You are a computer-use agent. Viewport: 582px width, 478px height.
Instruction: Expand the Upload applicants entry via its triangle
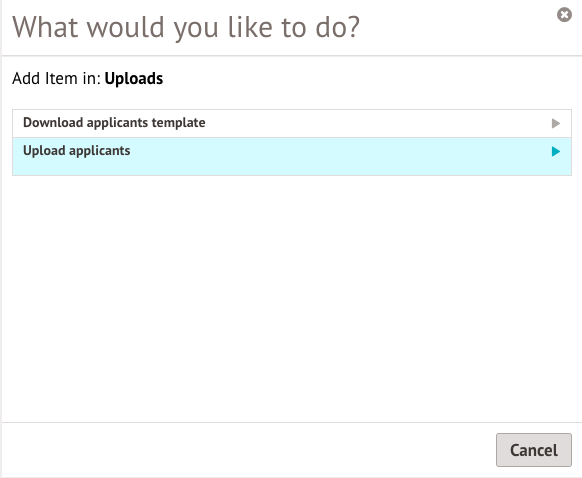tap(556, 151)
